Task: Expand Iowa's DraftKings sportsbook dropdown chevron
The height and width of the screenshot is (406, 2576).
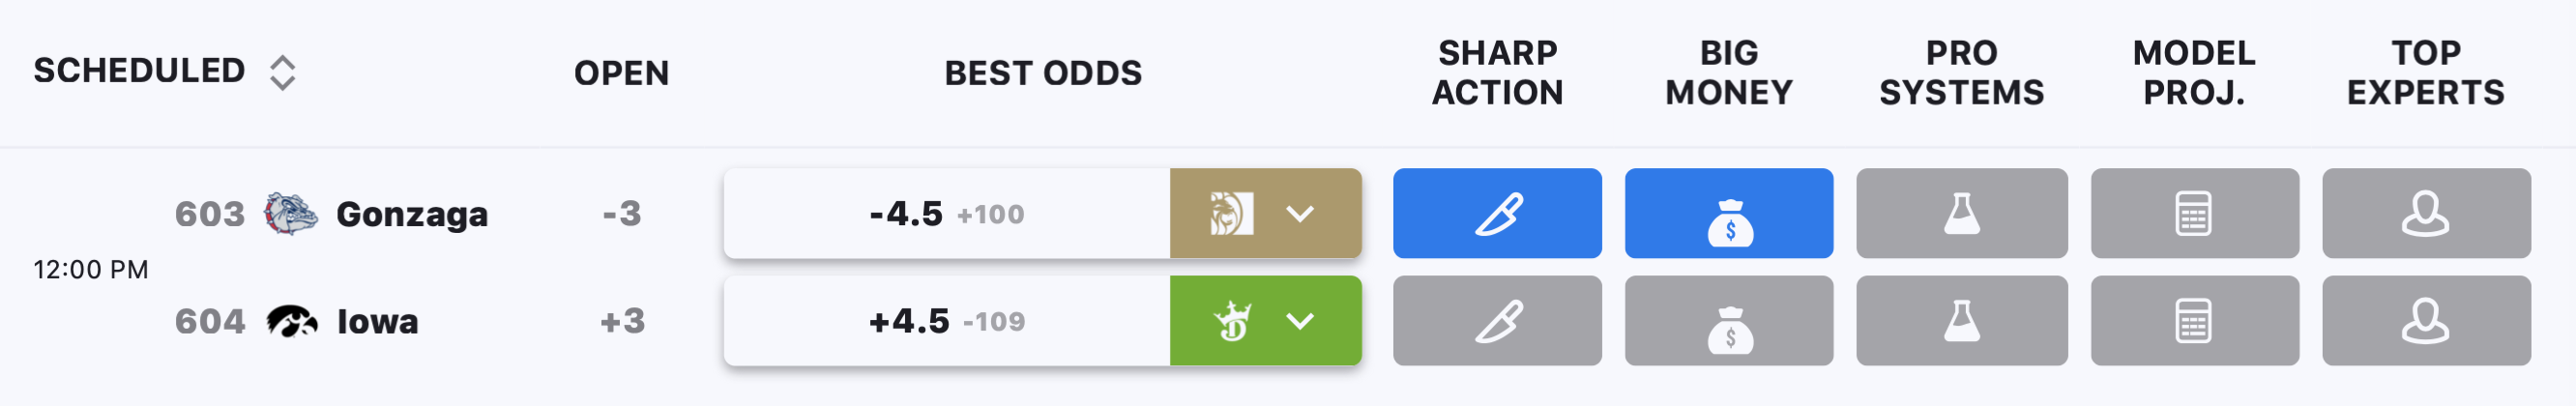Action: (1300, 321)
